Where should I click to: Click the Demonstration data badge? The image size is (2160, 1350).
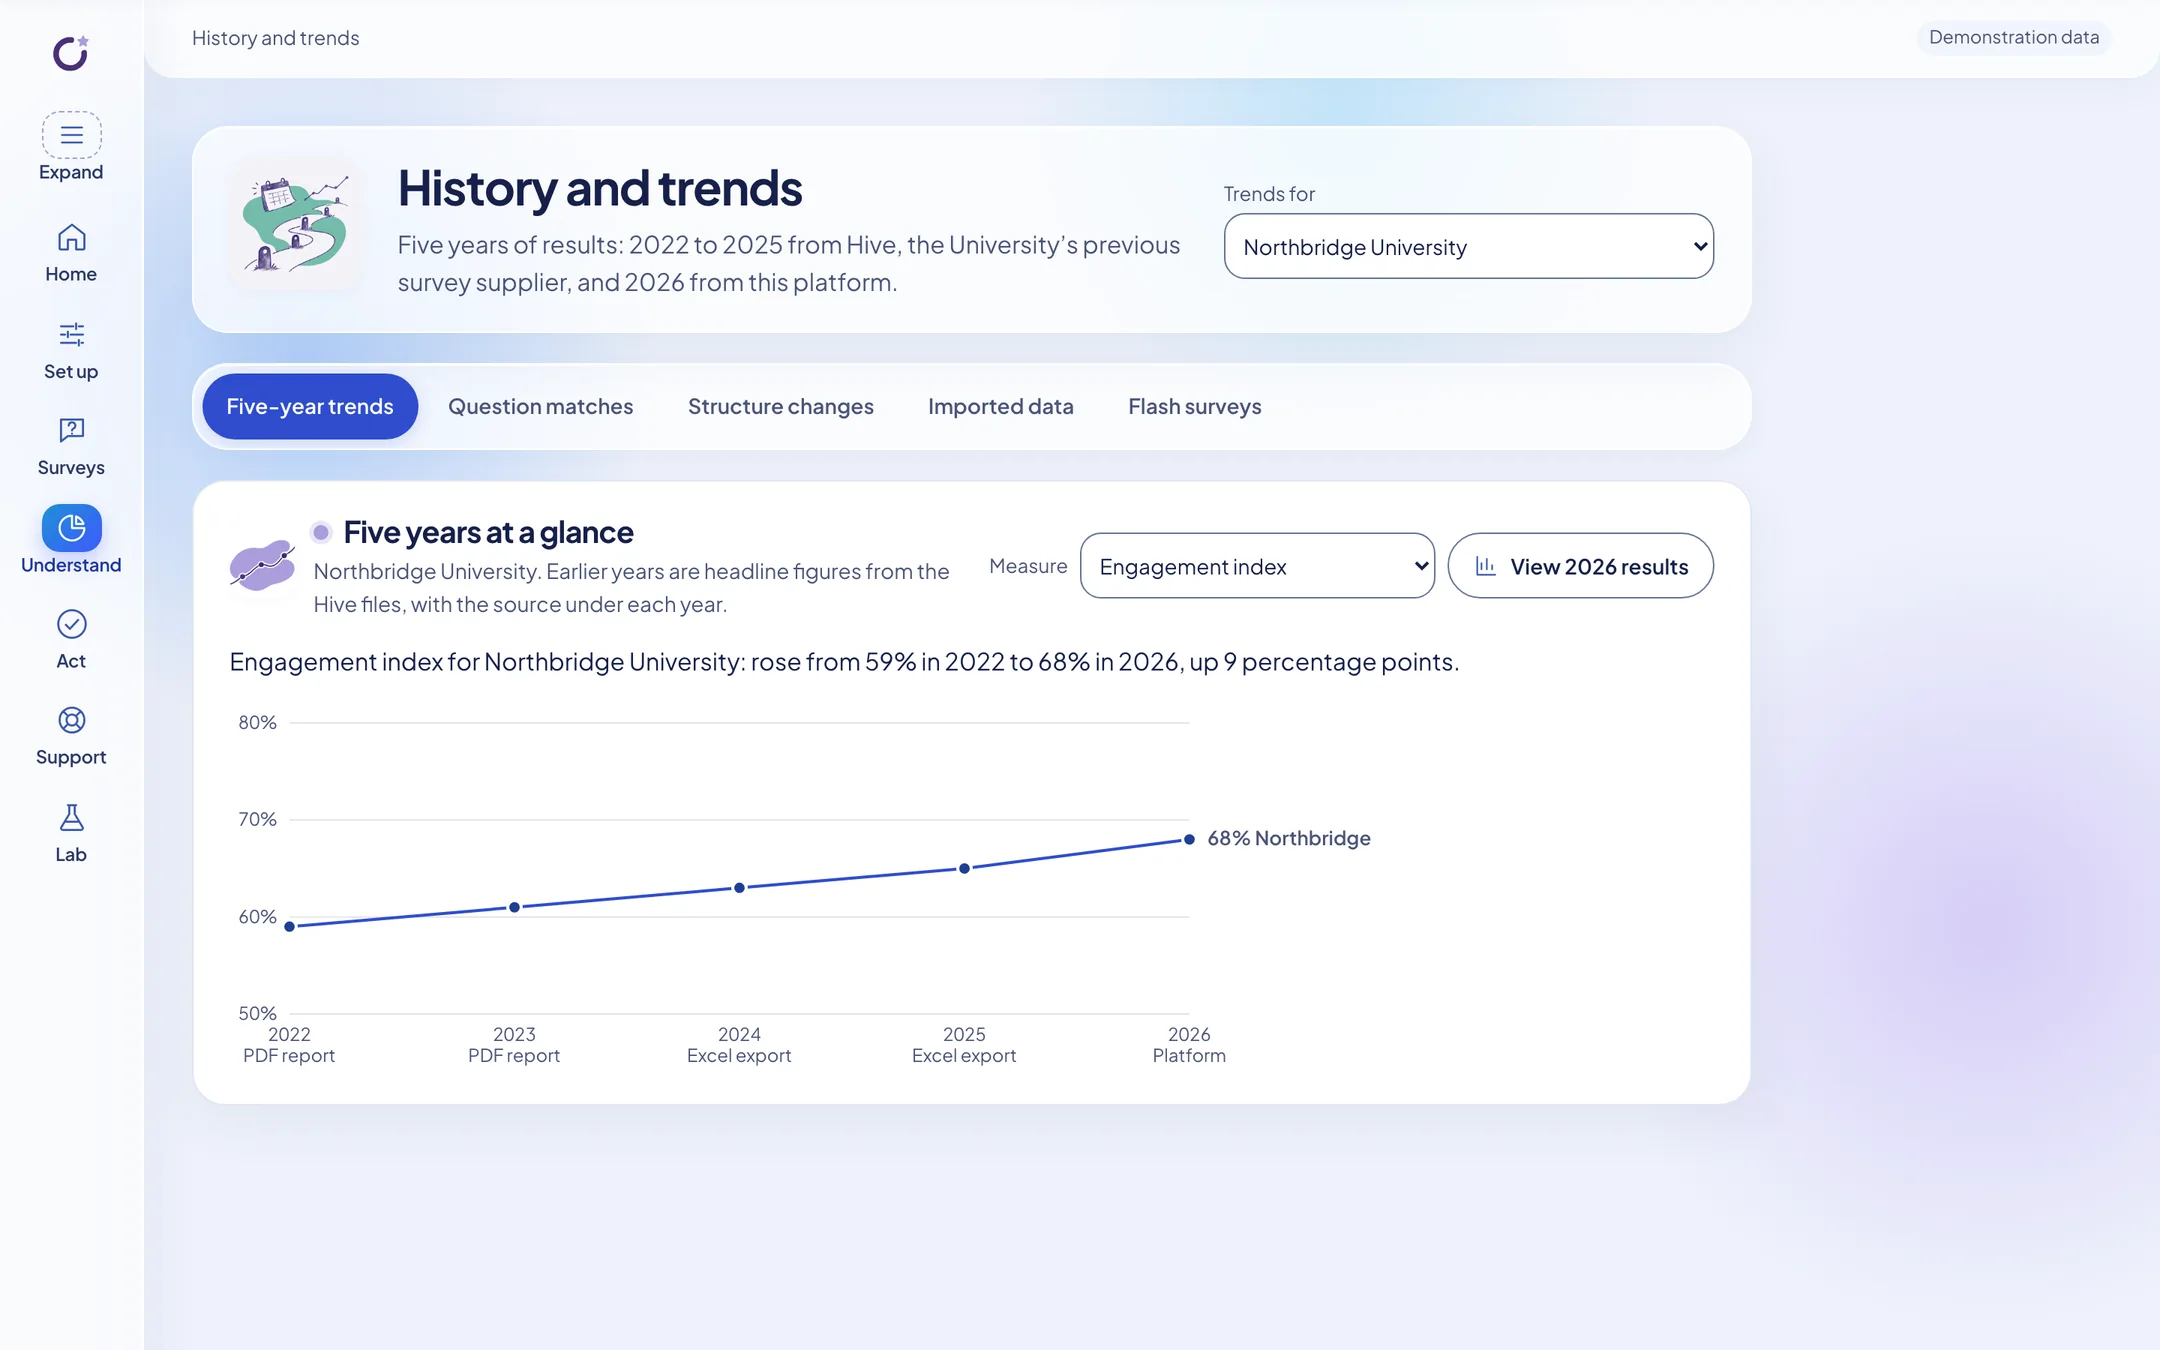(2013, 37)
